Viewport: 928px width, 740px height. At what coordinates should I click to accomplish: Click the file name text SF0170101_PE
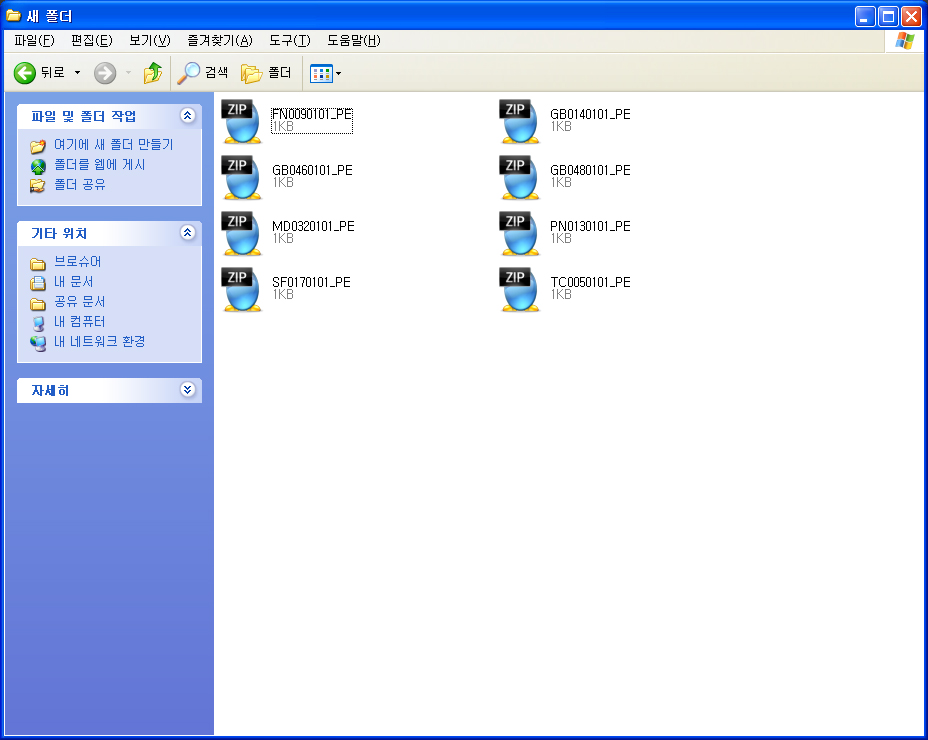pyautogui.click(x=311, y=282)
